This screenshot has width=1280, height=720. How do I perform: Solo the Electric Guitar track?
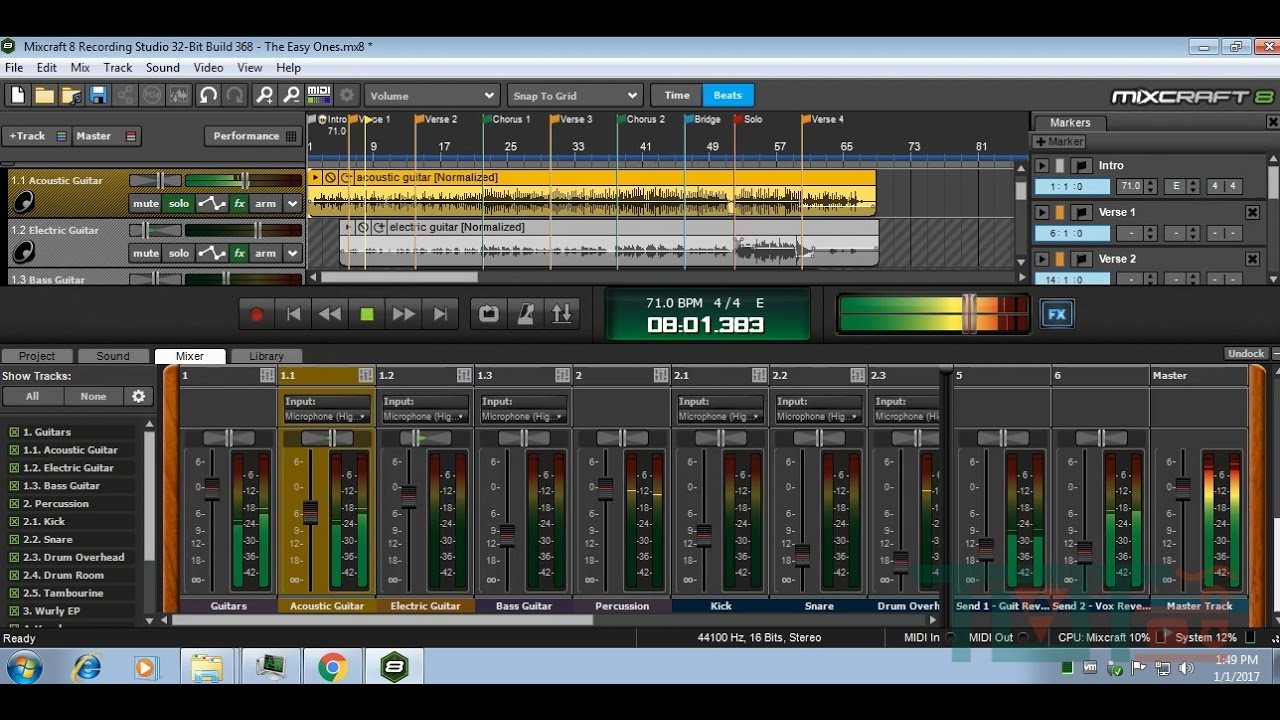click(179, 253)
